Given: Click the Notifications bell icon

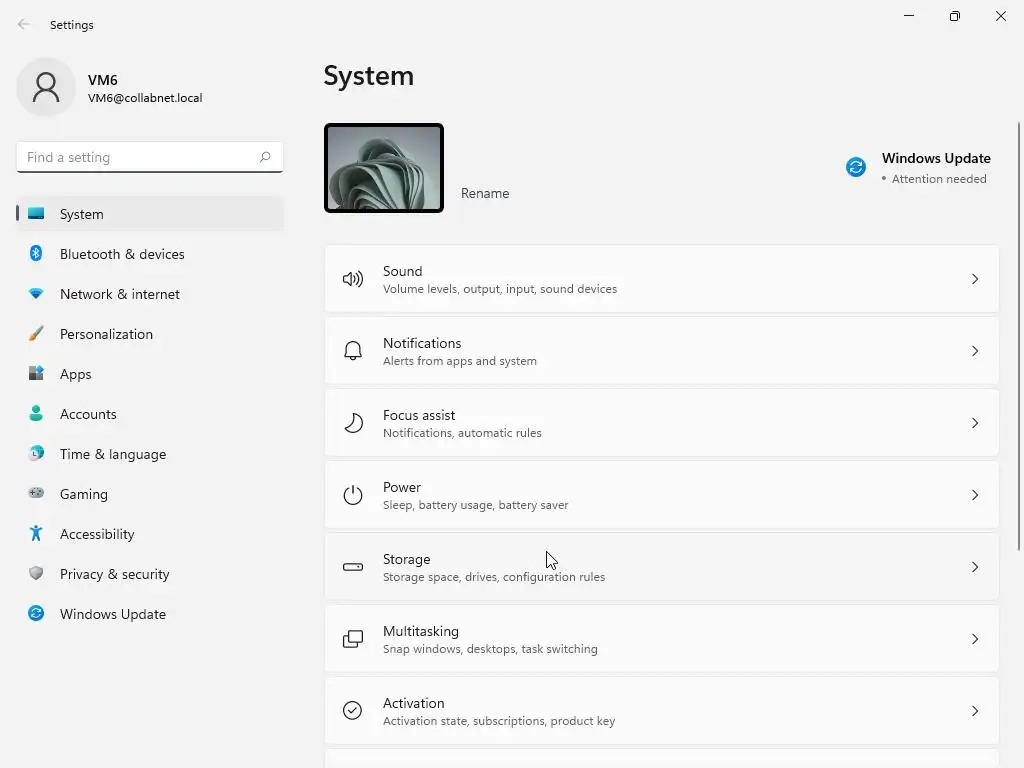Looking at the screenshot, I should [353, 351].
